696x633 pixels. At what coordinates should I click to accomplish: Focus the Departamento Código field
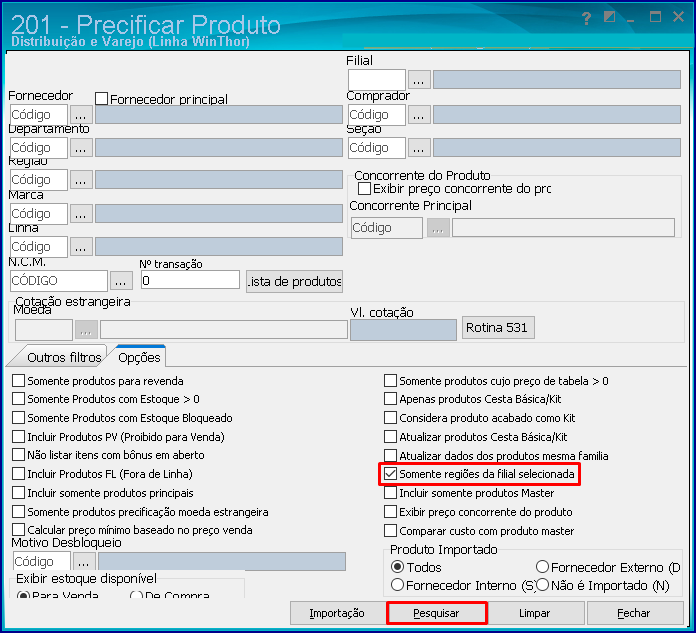pos(39,147)
